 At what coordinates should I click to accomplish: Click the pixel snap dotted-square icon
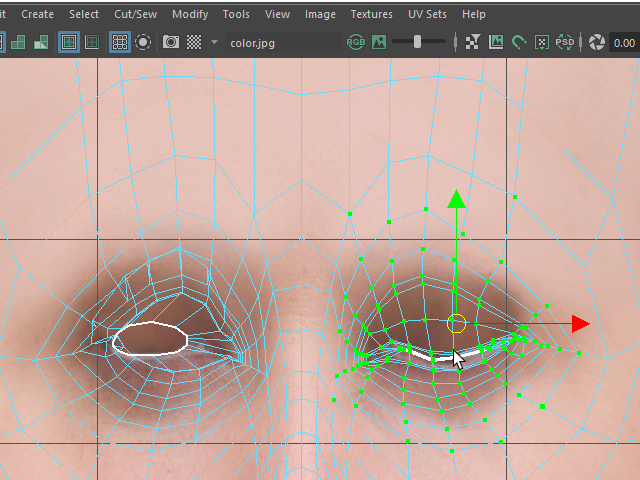542,42
